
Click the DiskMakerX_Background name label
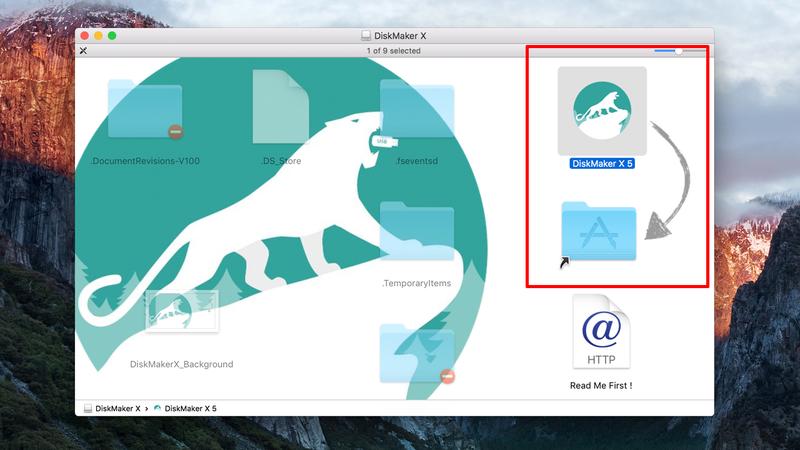[x=182, y=364]
